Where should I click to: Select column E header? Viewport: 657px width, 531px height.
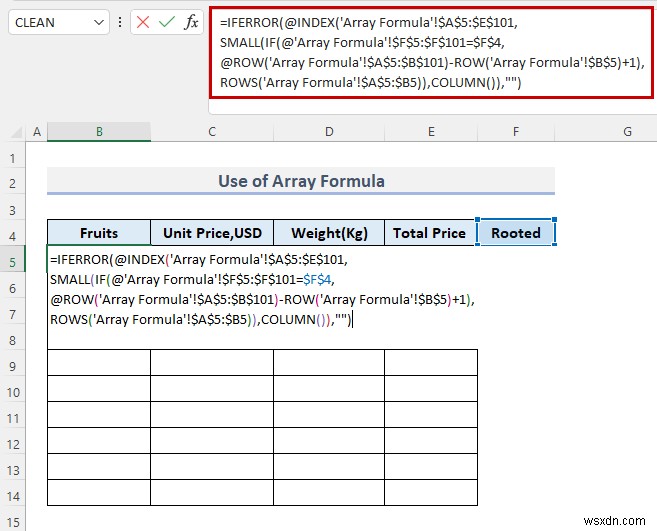pyautogui.click(x=431, y=132)
